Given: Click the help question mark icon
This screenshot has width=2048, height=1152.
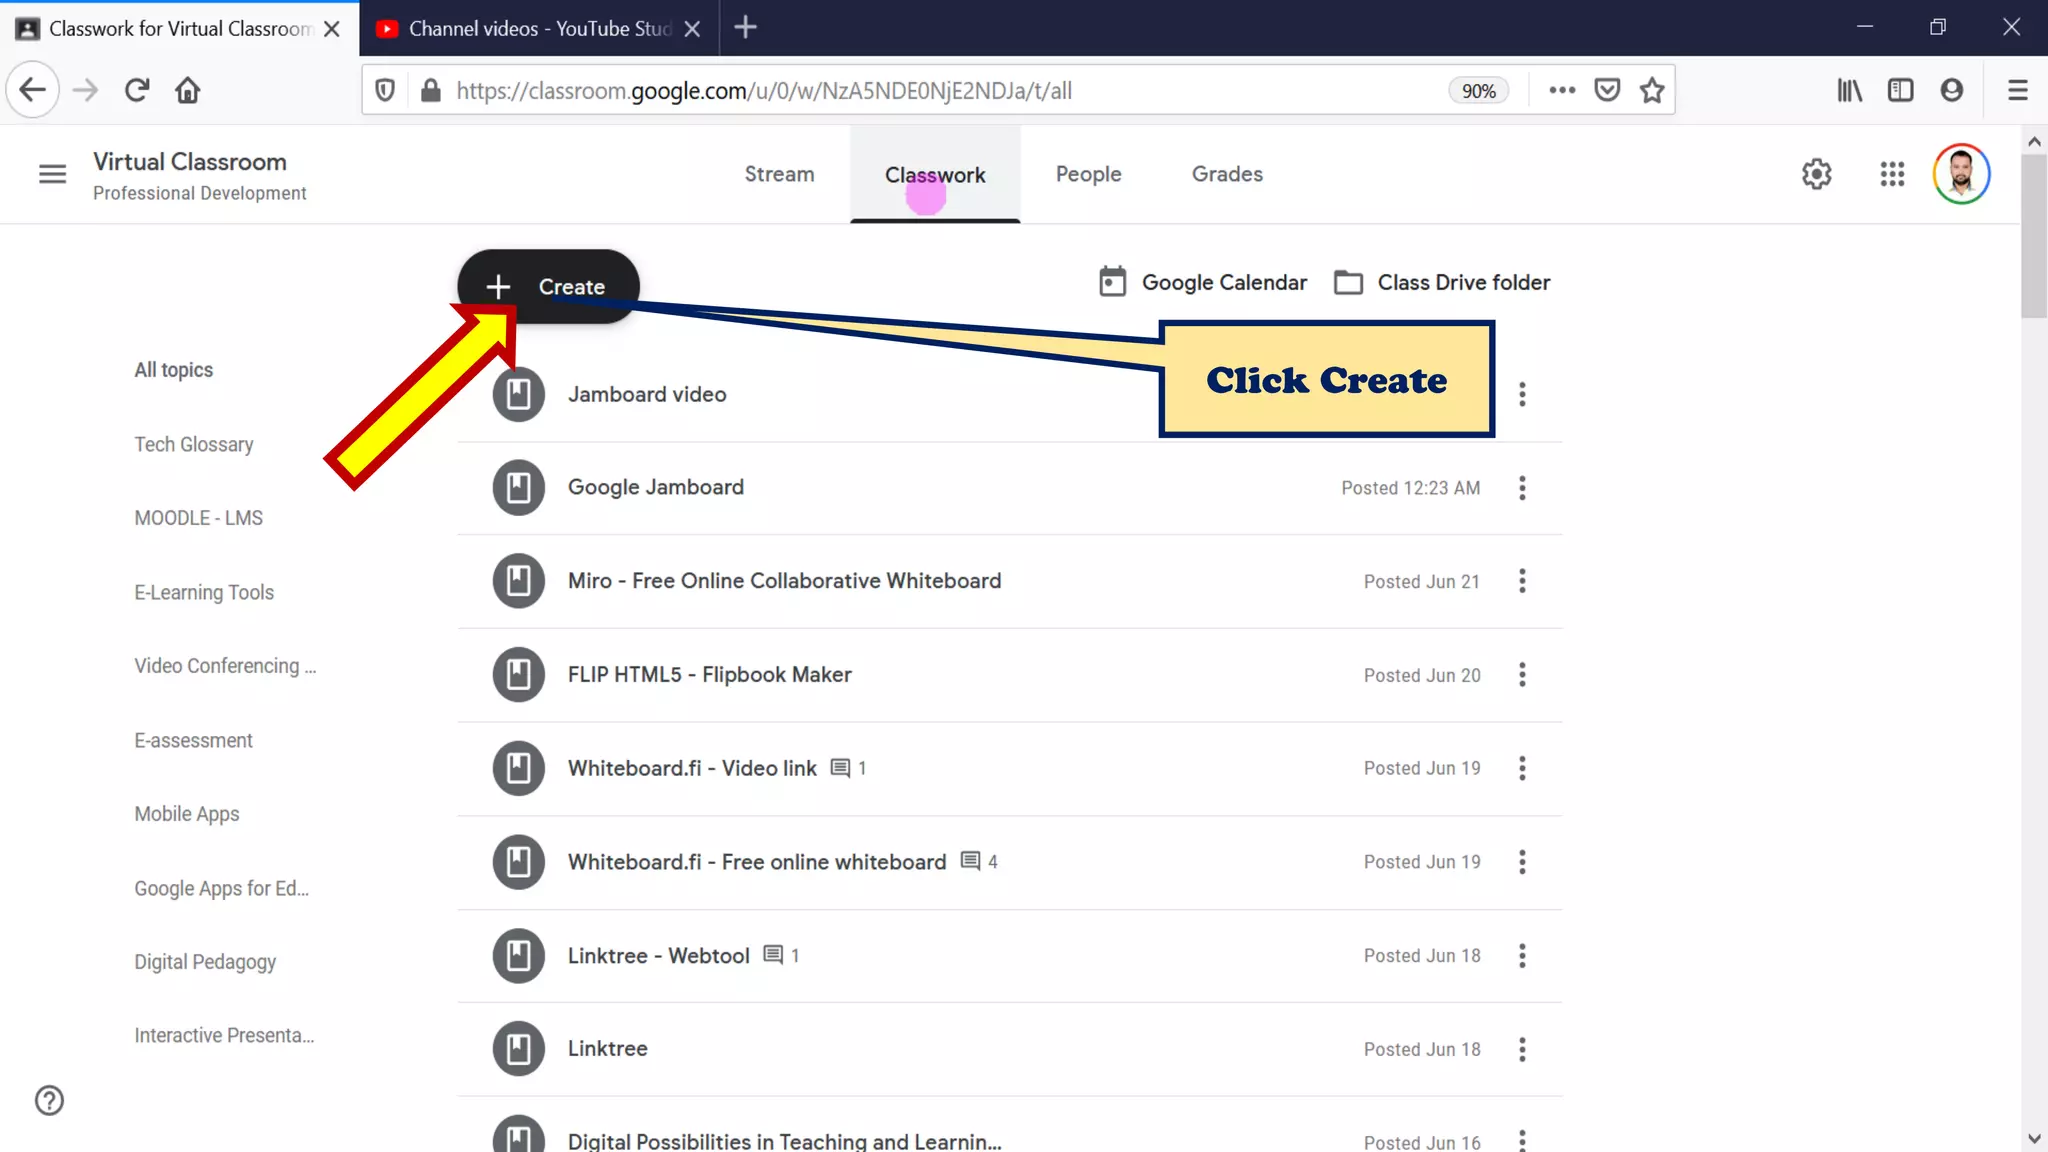Looking at the screenshot, I should [49, 1100].
